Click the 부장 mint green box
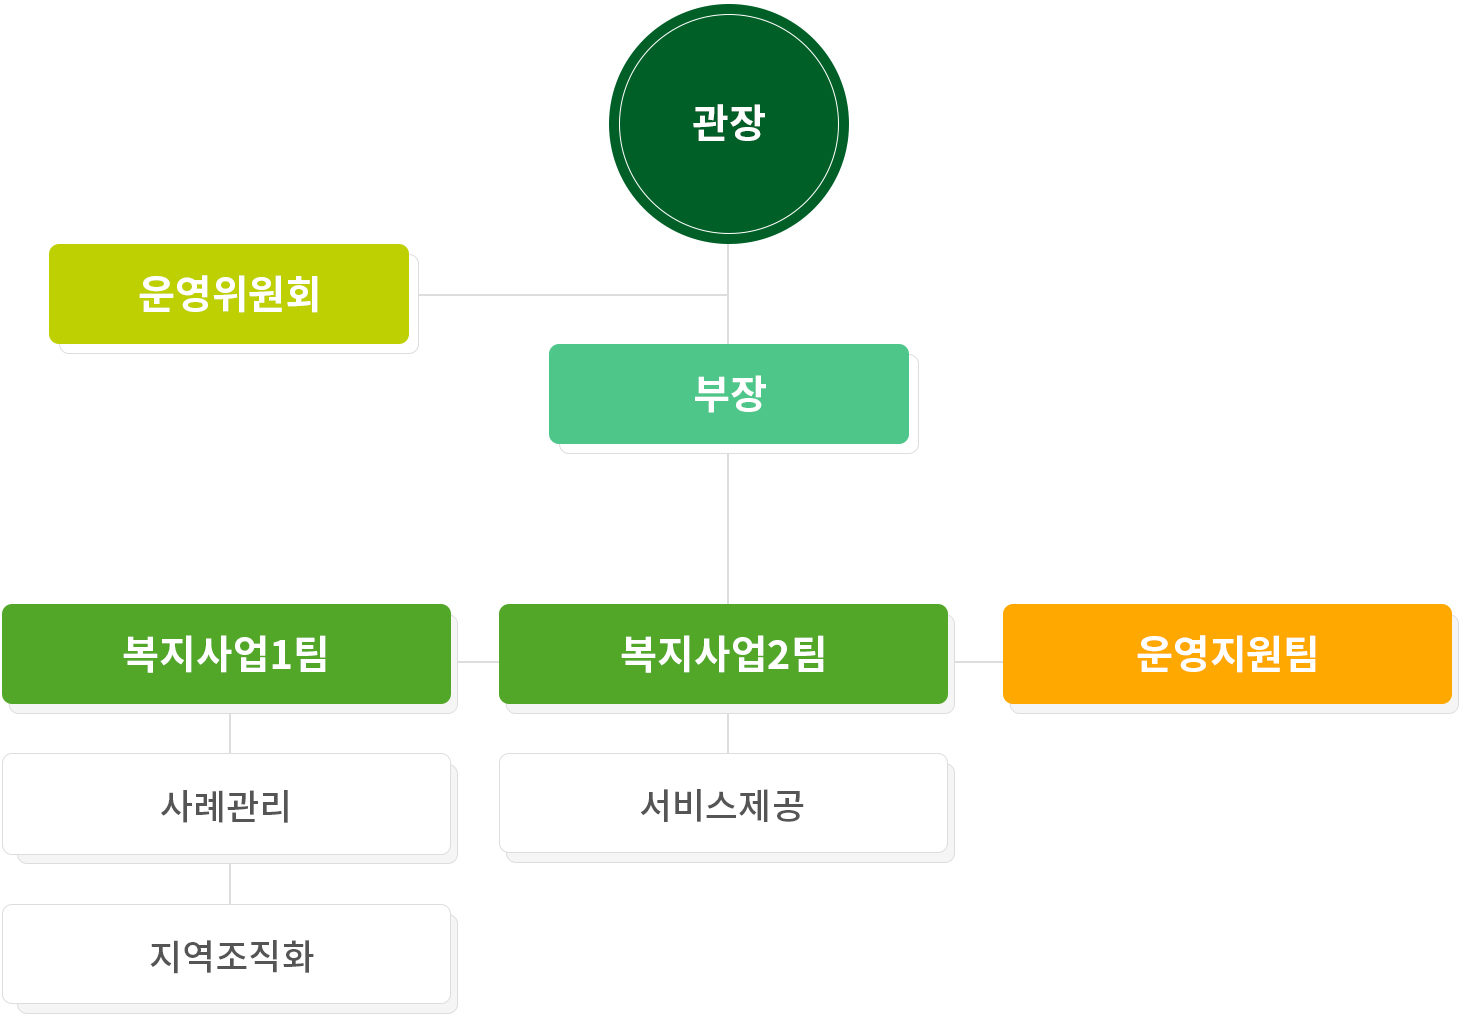 728,394
